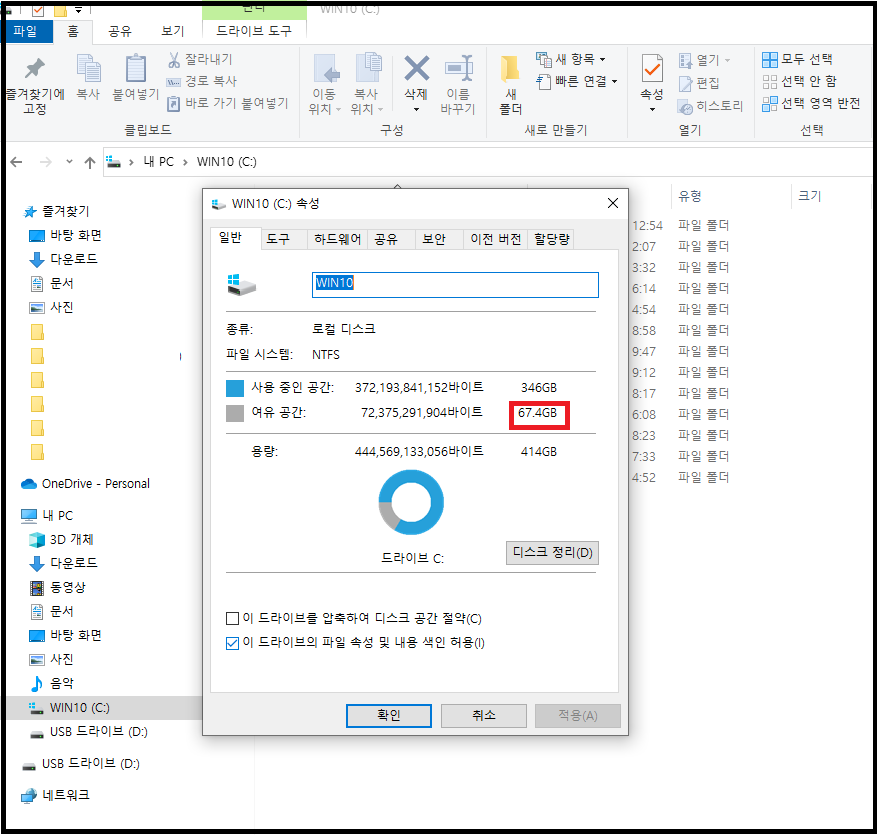Click the Rename (이름 바꾸기) icon
The image size is (877, 835).
pos(459,69)
